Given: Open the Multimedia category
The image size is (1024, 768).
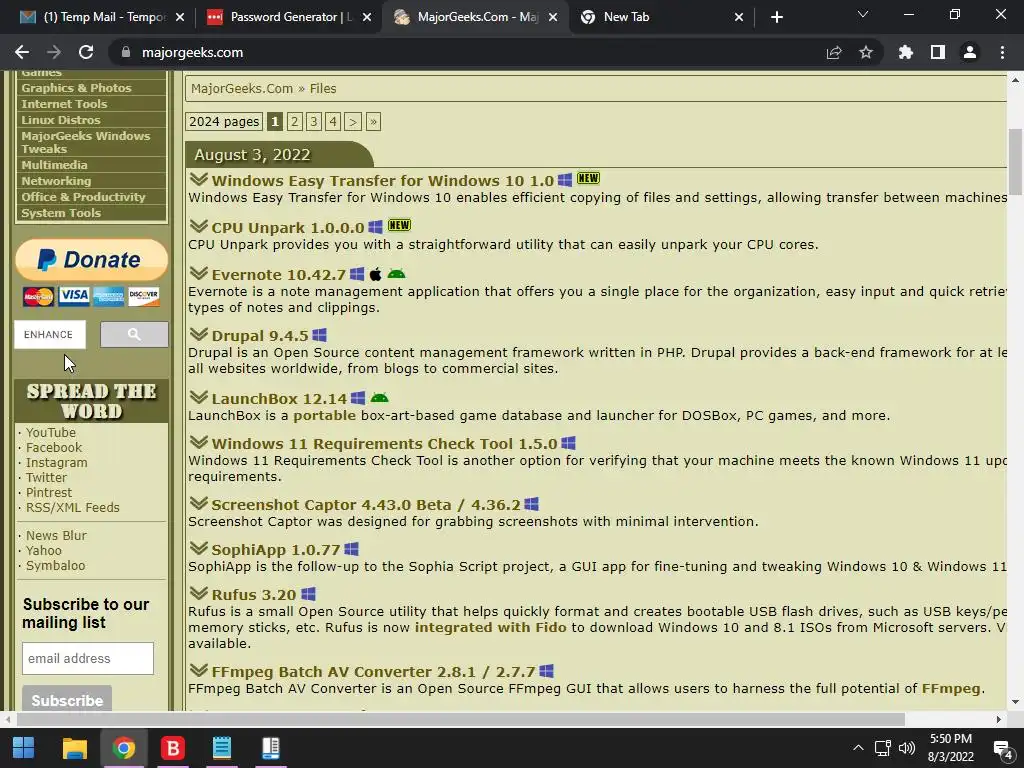Looking at the screenshot, I should pos(54,165).
